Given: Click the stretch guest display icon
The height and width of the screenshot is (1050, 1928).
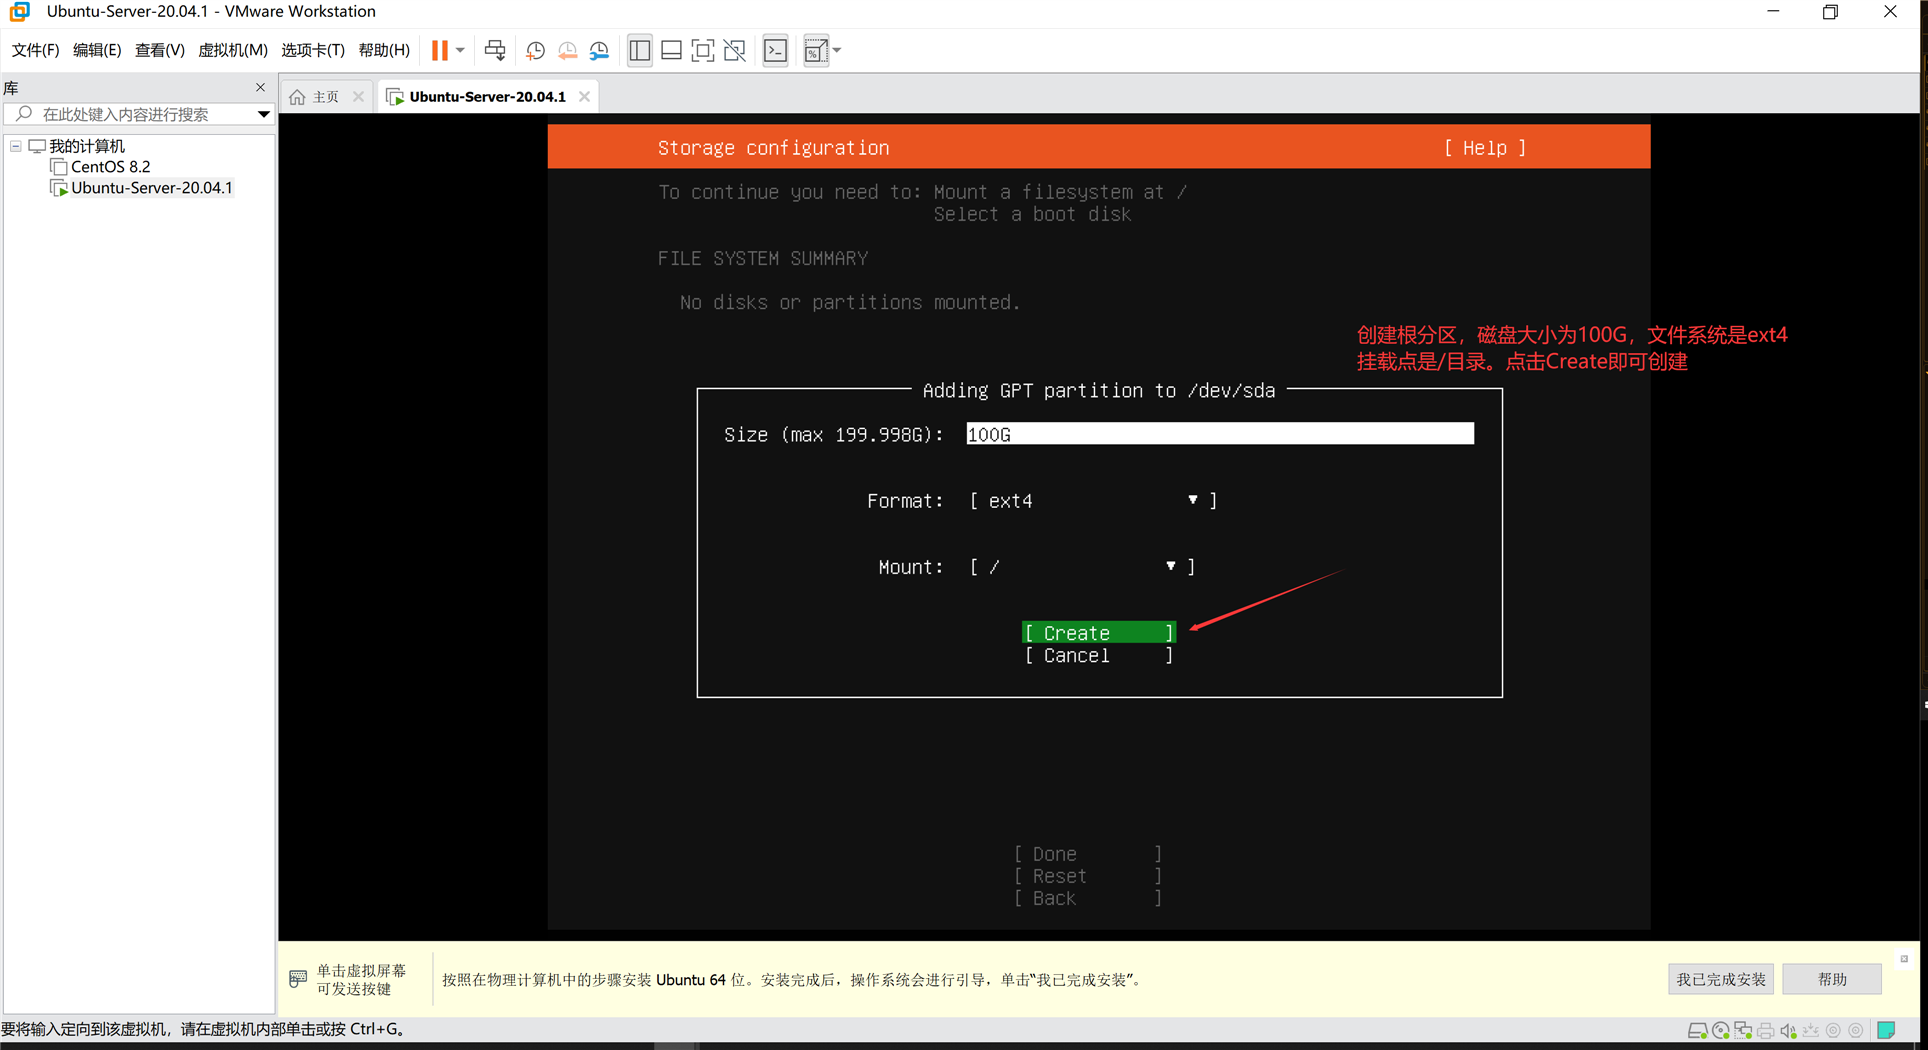Looking at the screenshot, I should (x=816, y=50).
